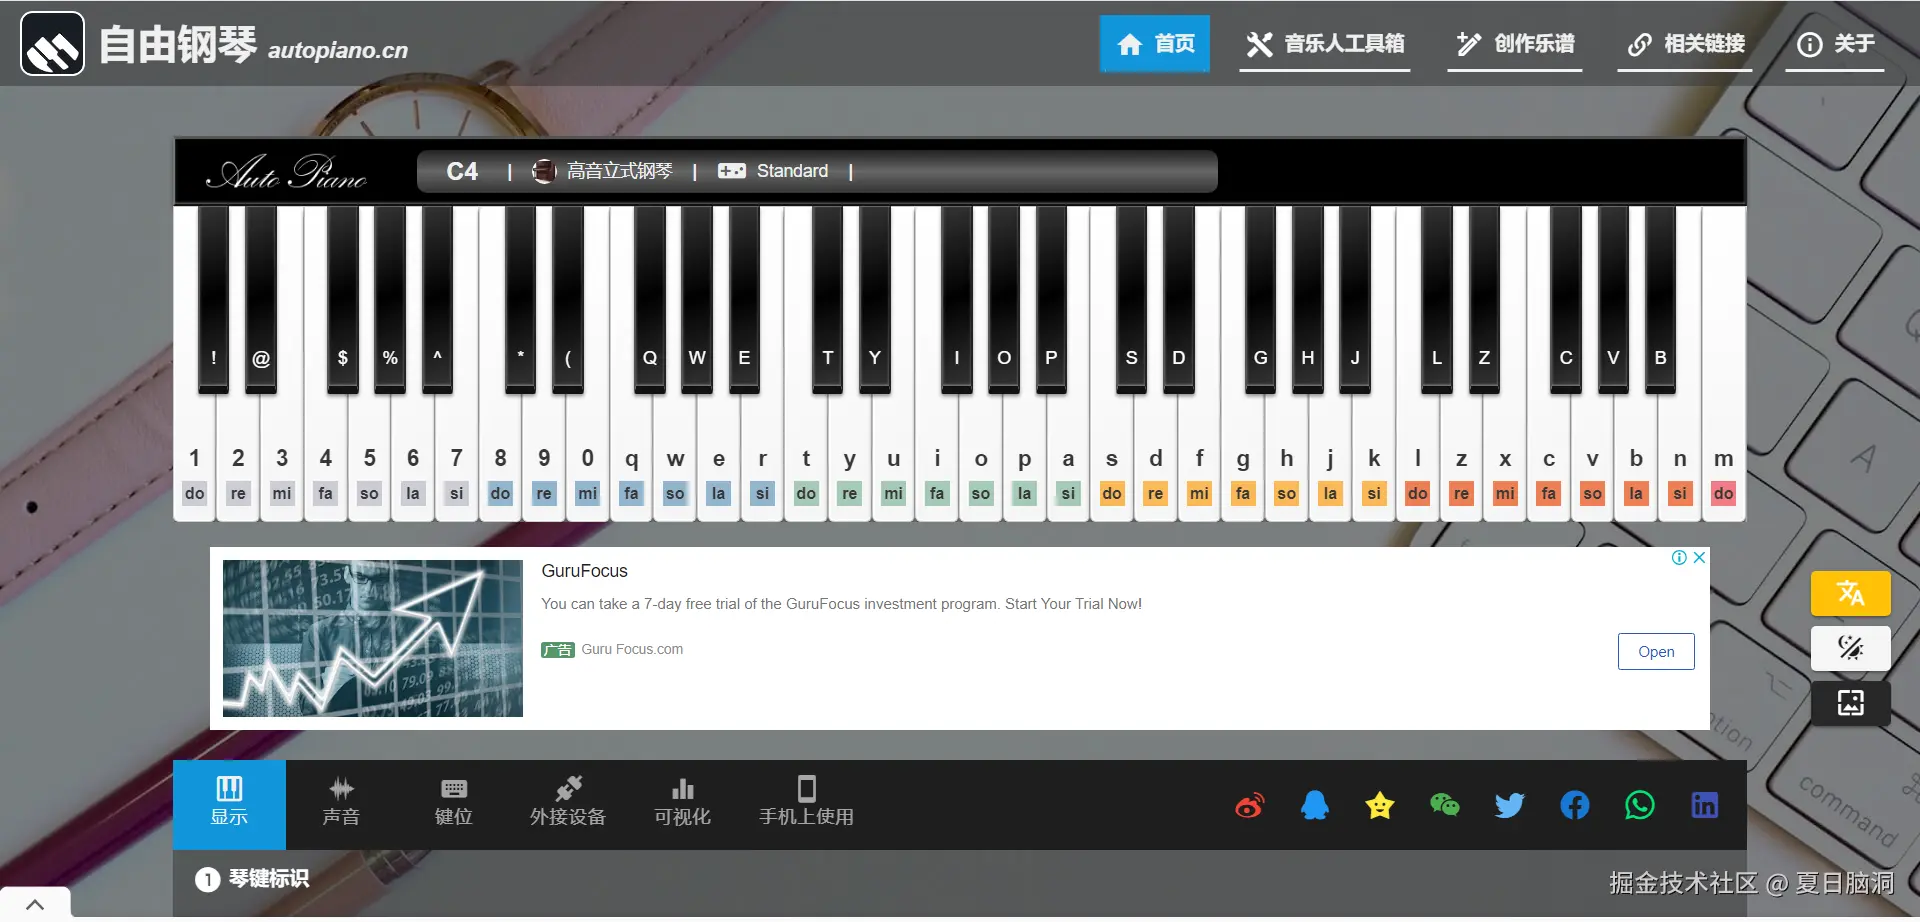The width and height of the screenshot is (1920, 922).
Task: Go to the 首页 home tab
Action: point(1155,44)
